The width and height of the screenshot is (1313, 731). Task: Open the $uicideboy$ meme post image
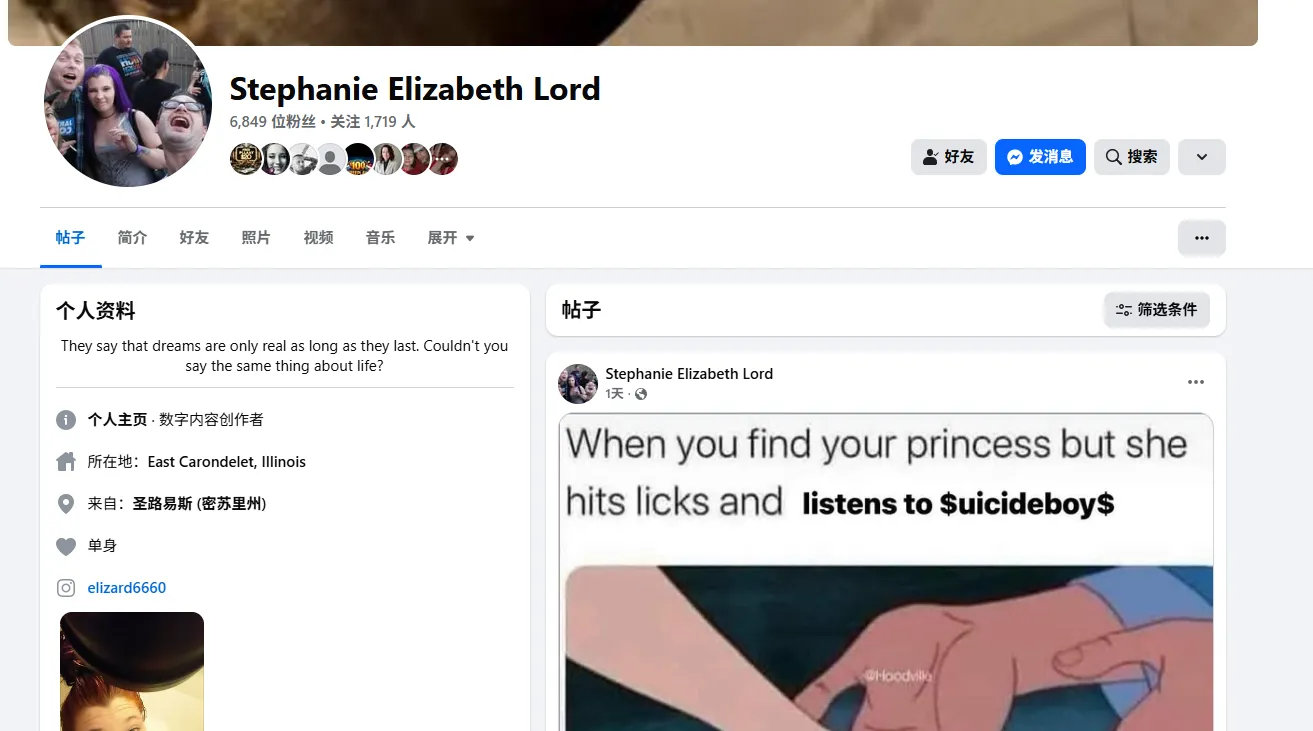(x=886, y=572)
